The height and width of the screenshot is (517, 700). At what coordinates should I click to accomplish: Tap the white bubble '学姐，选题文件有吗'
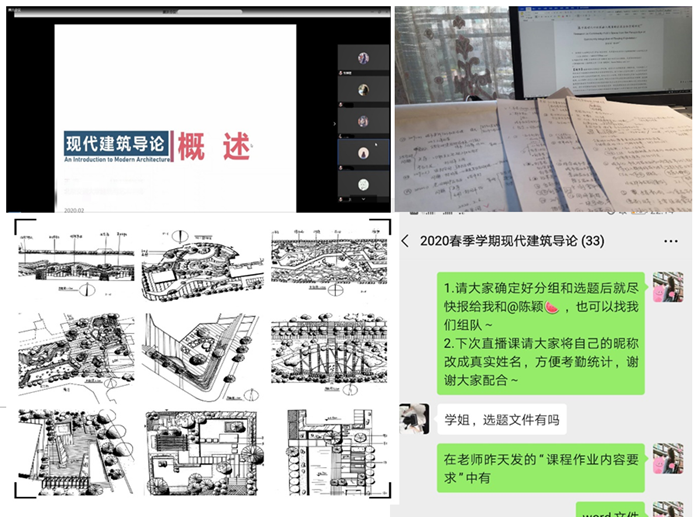tap(502, 420)
